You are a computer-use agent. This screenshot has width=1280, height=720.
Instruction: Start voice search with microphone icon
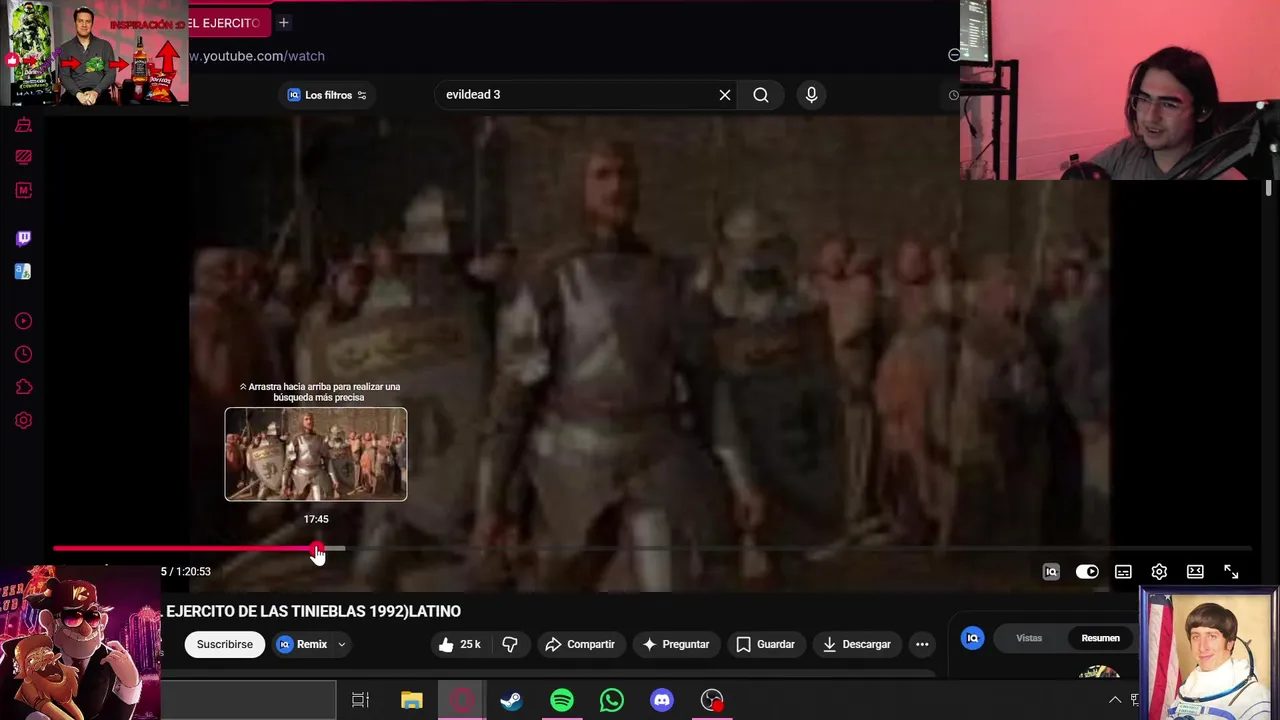811,95
